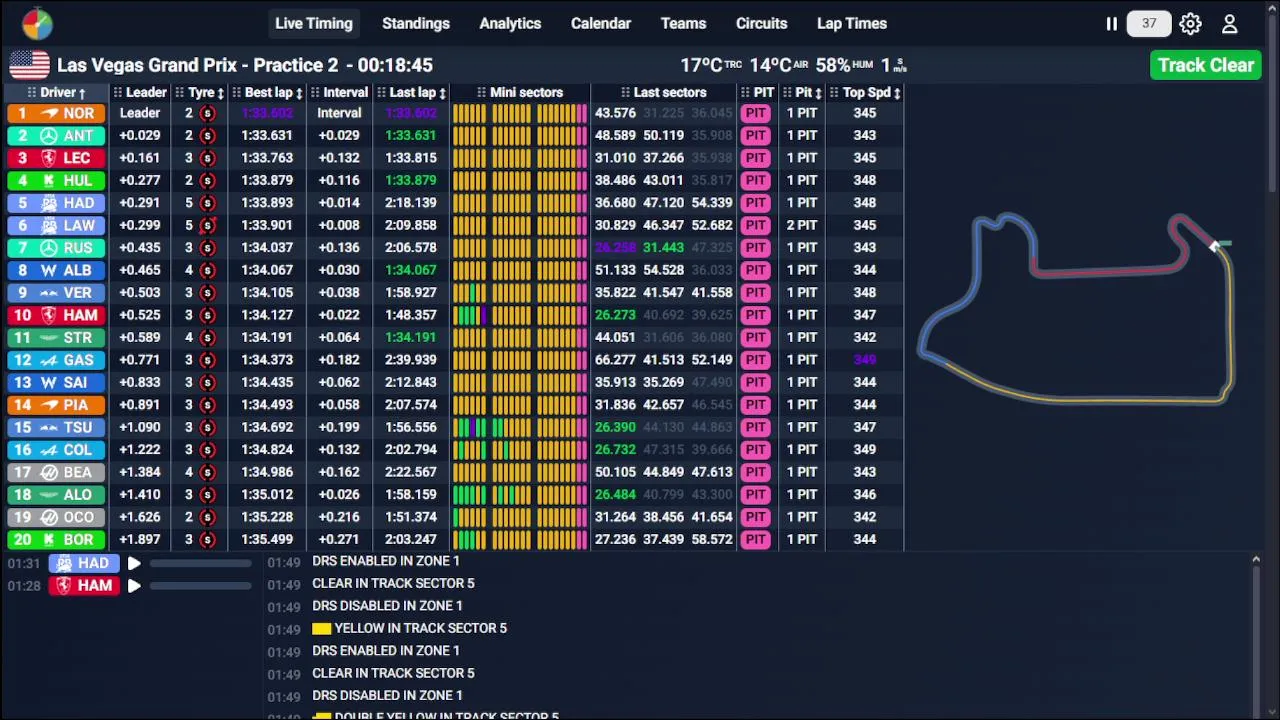Click the yellow flag swatch in messages

(x=321, y=628)
